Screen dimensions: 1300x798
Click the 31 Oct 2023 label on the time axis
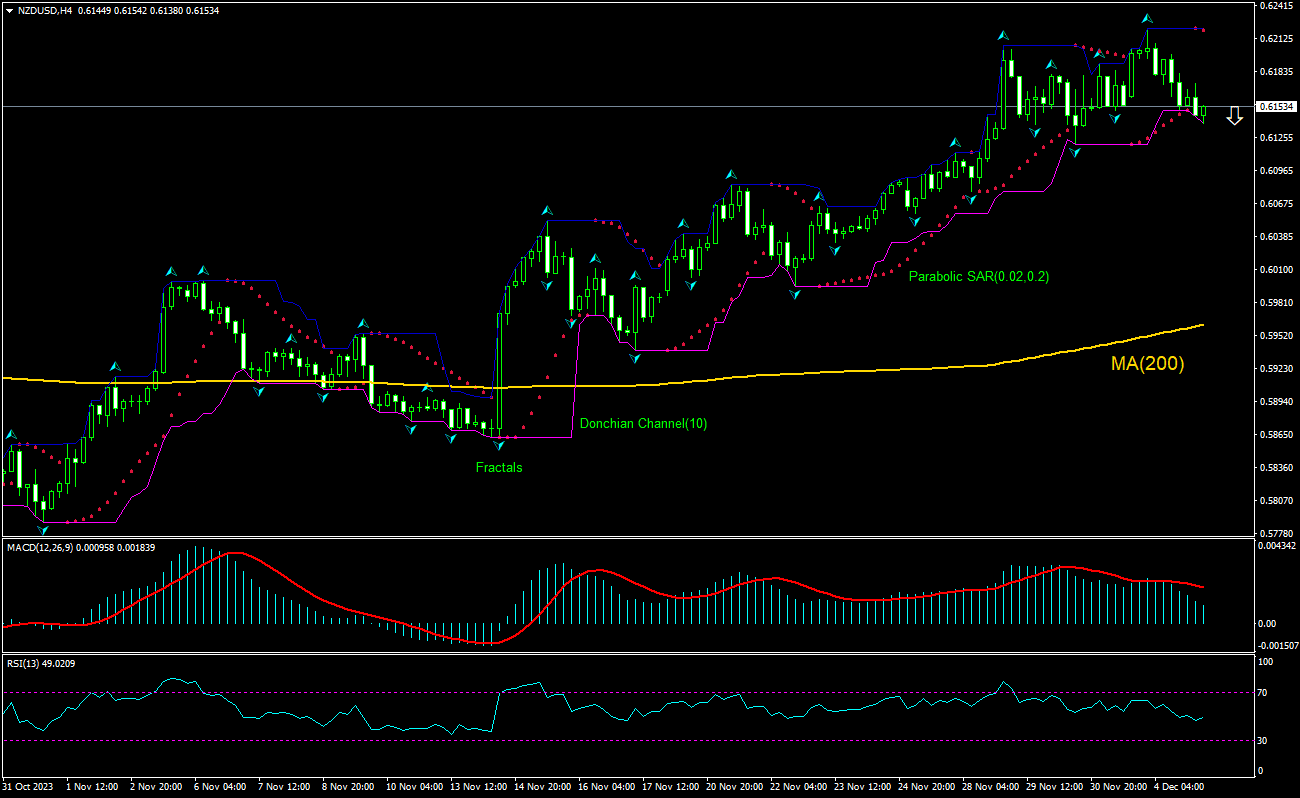pos(28,786)
